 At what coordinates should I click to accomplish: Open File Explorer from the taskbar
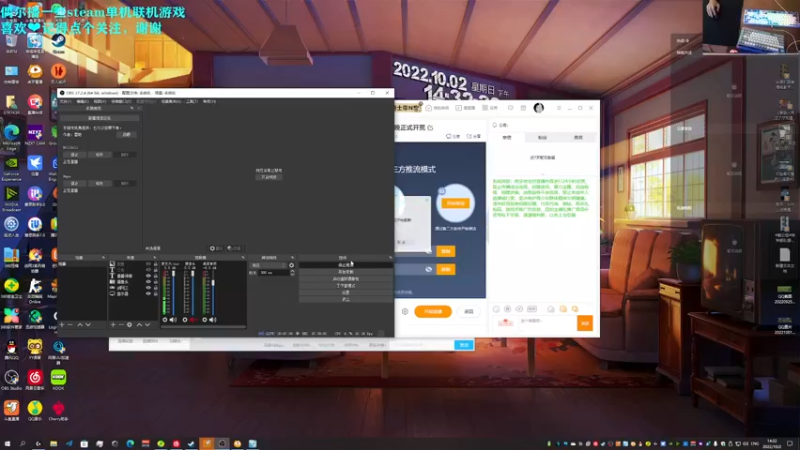(x=53, y=444)
